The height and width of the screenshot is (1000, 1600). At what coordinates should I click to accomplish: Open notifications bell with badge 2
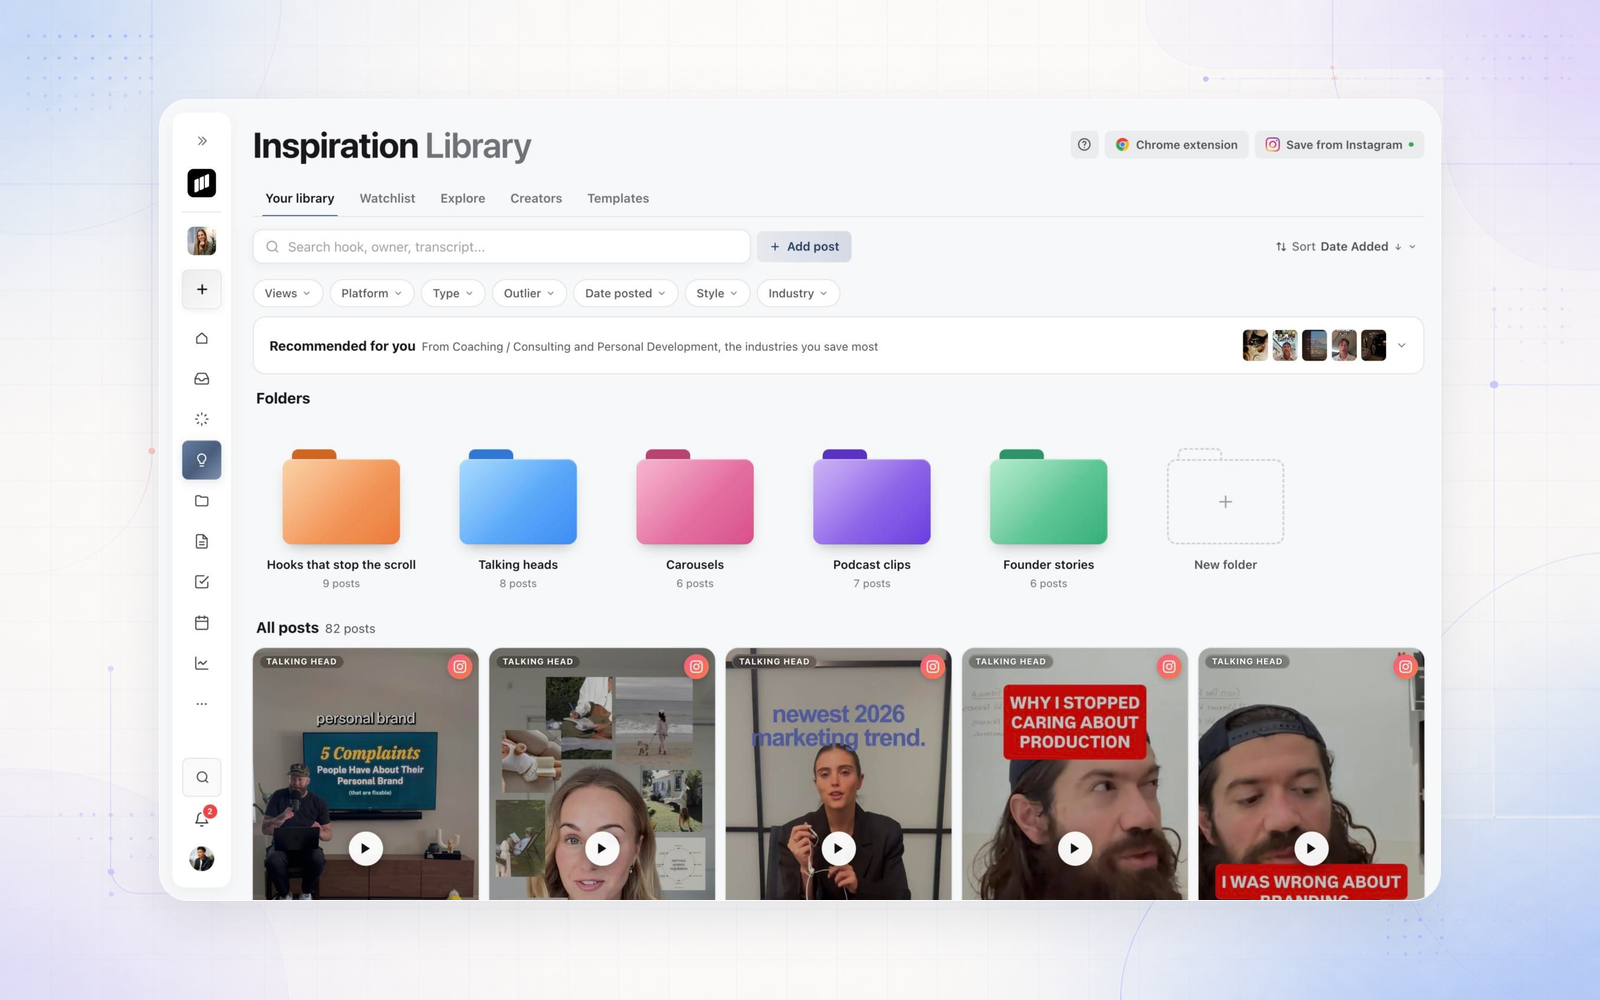click(x=203, y=818)
